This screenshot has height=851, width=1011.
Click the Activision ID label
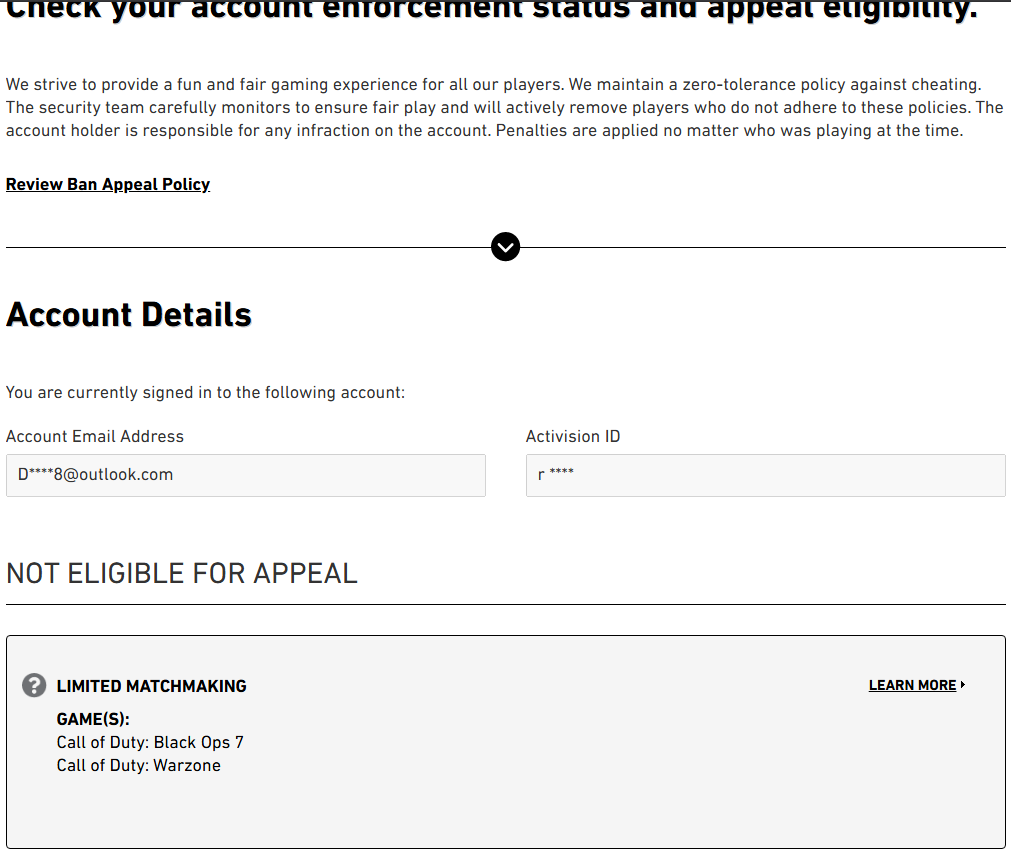(573, 436)
